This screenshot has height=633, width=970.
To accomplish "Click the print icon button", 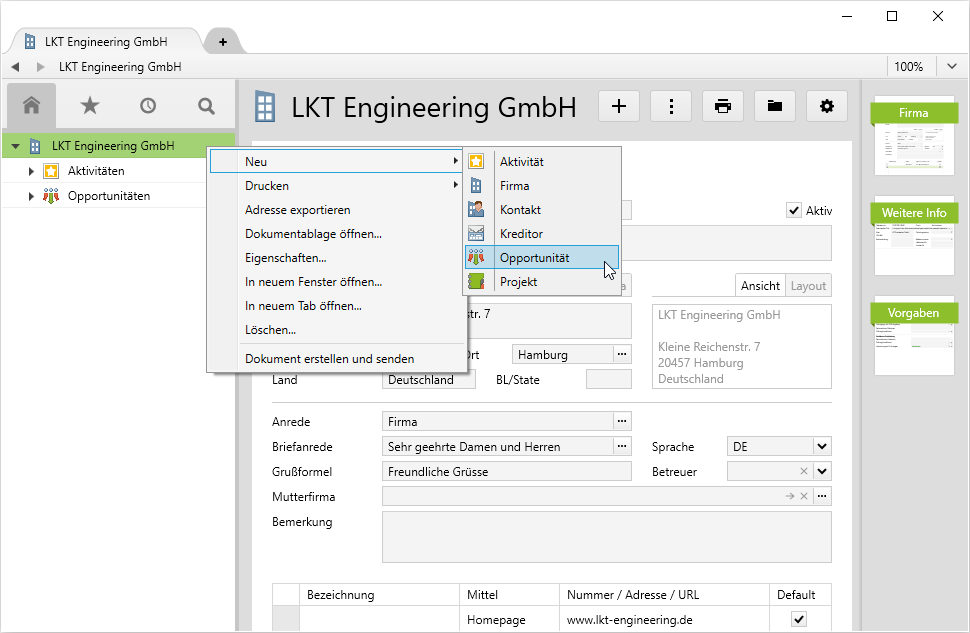I will point(723,106).
